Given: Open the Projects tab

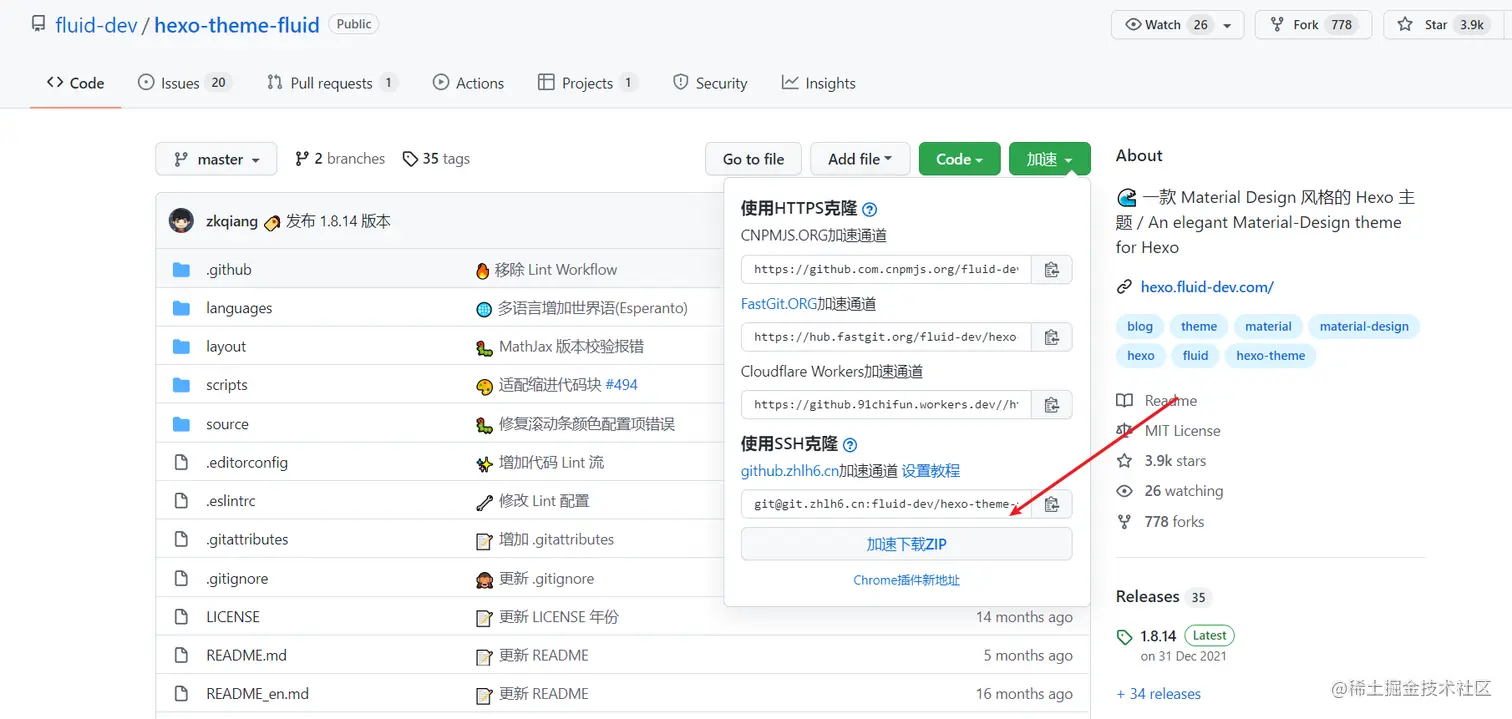Looking at the screenshot, I should [x=587, y=83].
